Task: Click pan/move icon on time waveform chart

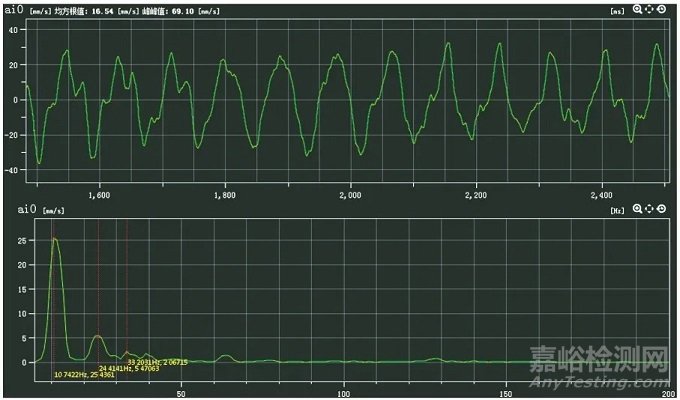Action: coord(649,9)
